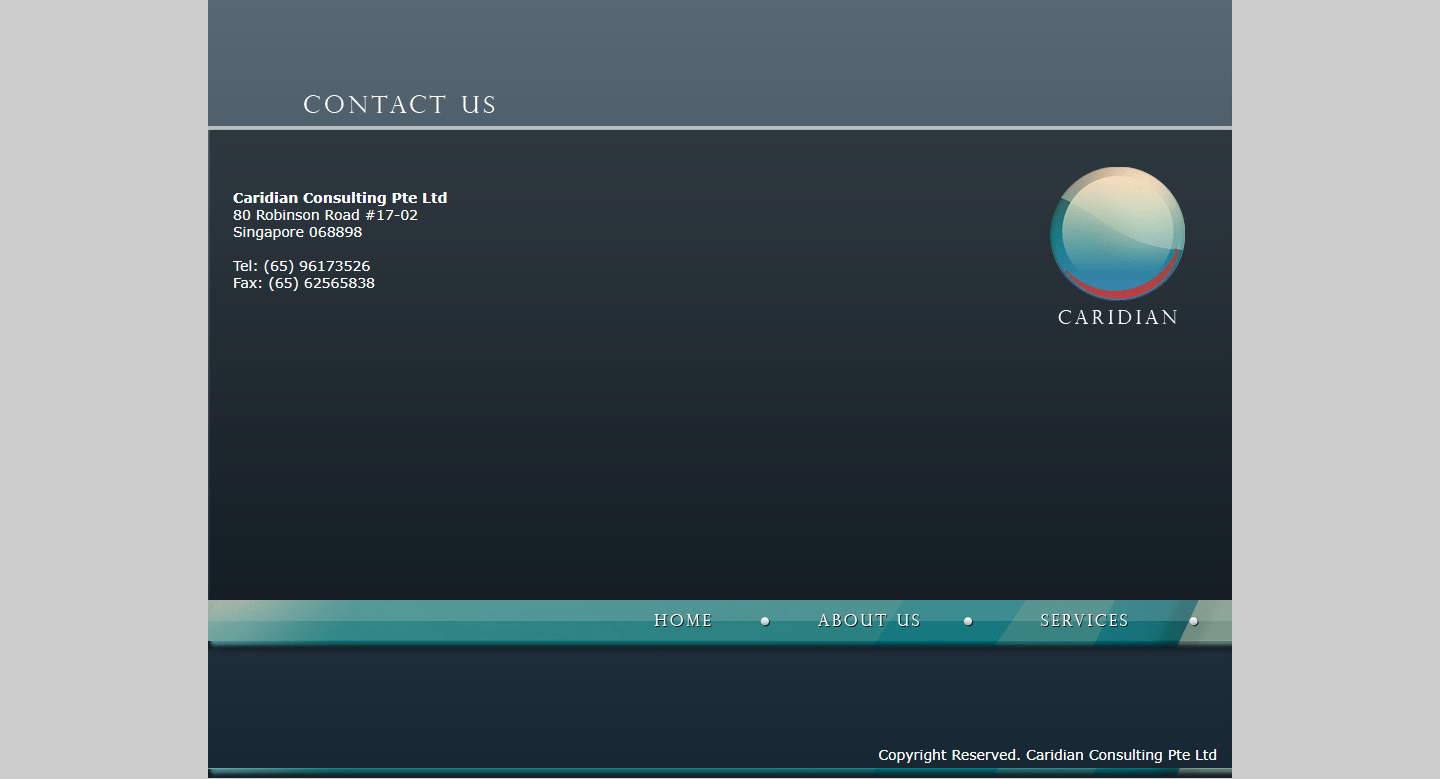This screenshot has width=1440, height=779.
Task: Click the Caridian sphere logo
Action: (x=1117, y=233)
